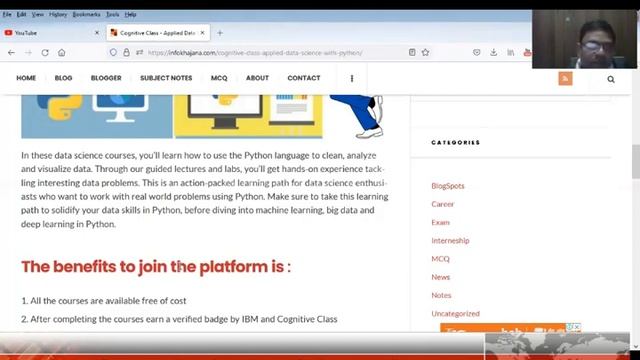Viewport: 640px width, 360px height.
Task: Click the shield tracking protection icon
Action: [x=113, y=52]
